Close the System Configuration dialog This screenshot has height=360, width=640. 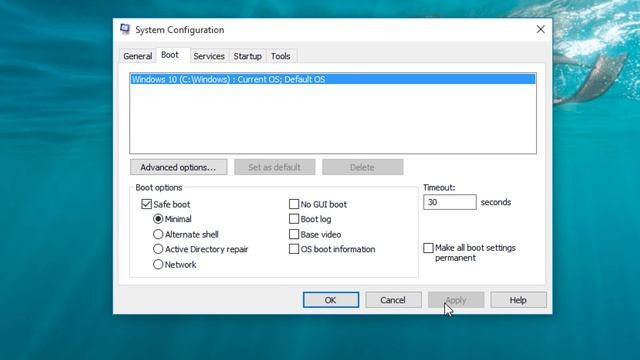[540, 29]
